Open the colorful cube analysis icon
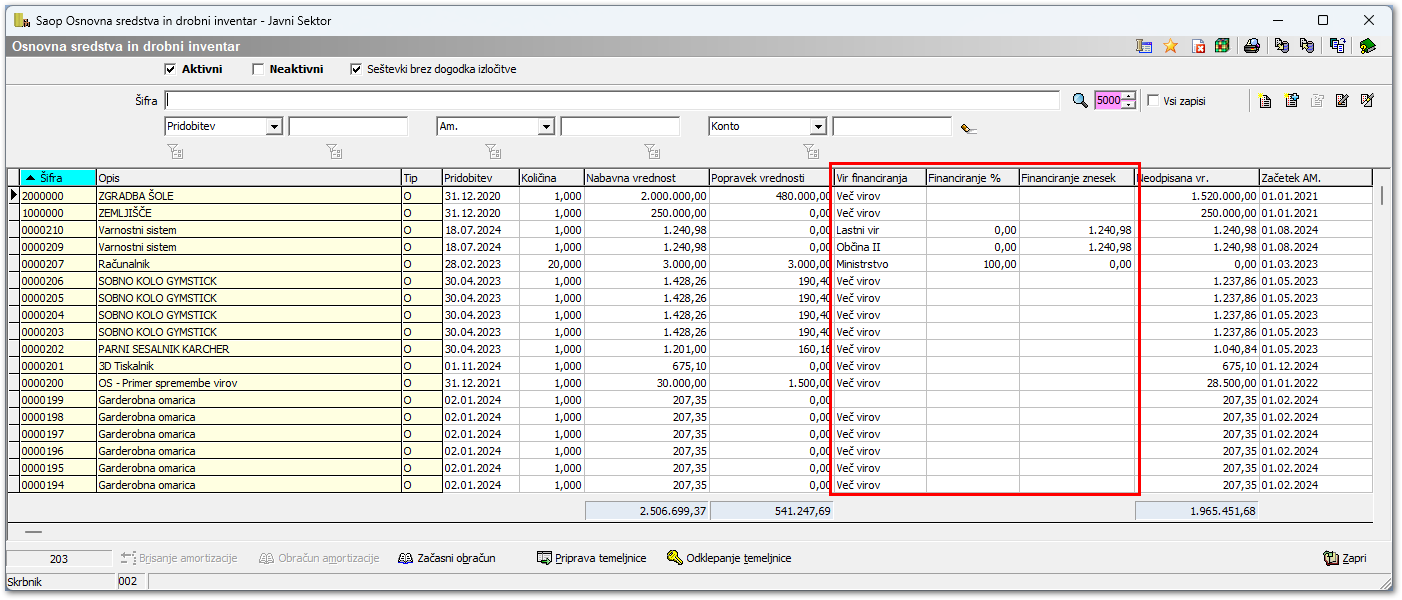 coord(1221,46)
